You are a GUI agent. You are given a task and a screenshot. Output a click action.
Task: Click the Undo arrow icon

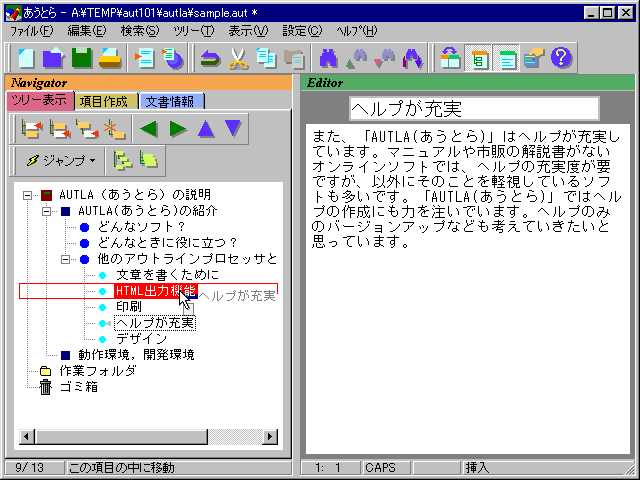click(211, 58)
